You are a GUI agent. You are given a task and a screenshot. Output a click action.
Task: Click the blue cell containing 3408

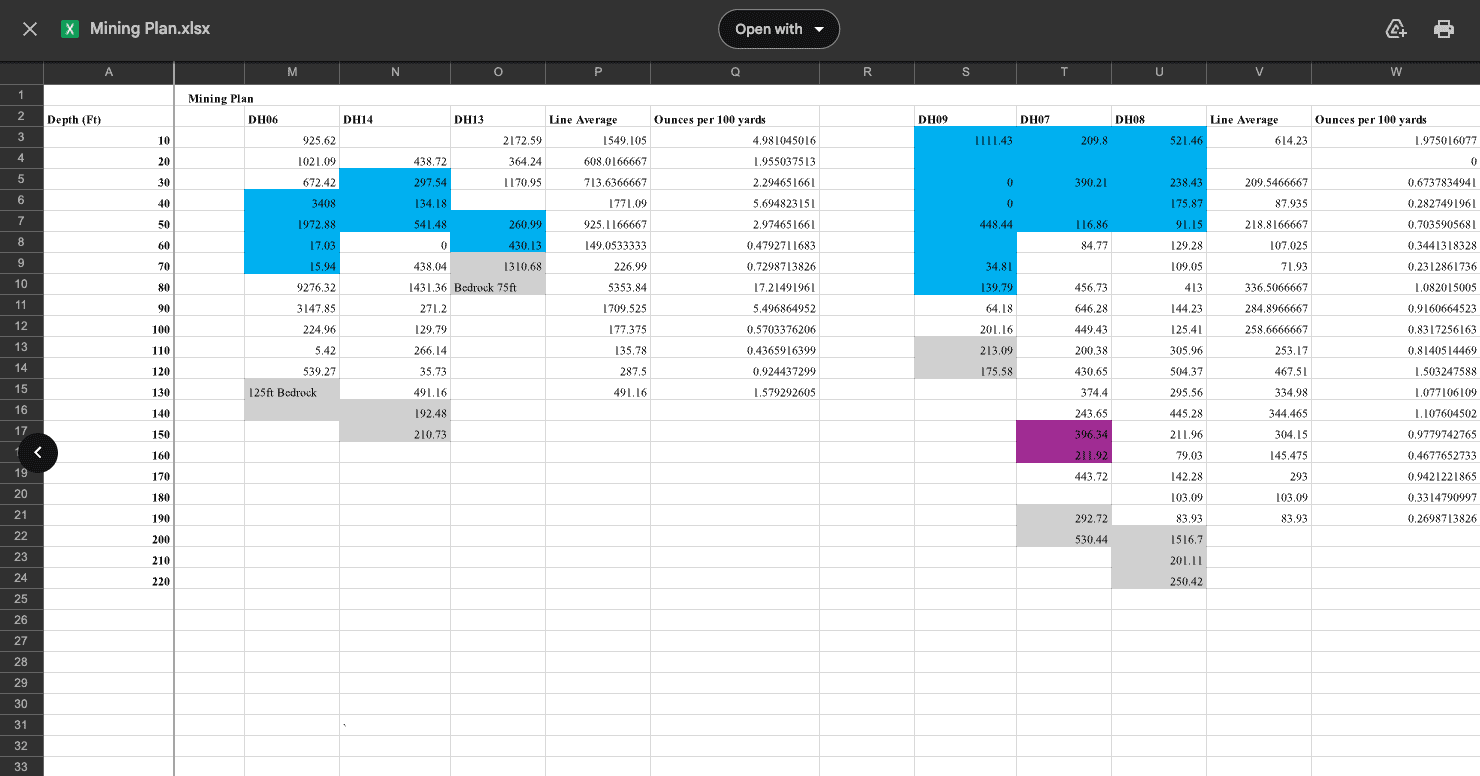292,203
